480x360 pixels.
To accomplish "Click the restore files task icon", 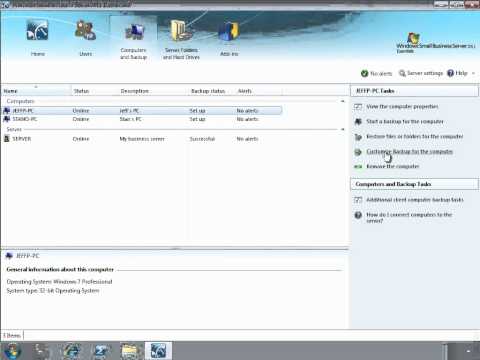I will coord(358,137).
